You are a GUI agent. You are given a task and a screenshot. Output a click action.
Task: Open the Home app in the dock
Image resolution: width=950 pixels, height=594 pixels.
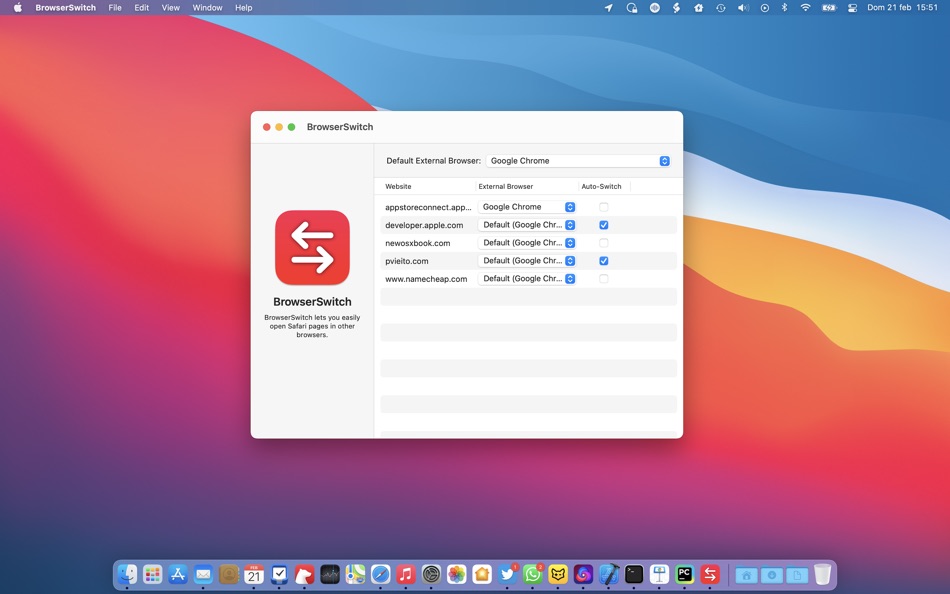(x=482, y=573)
